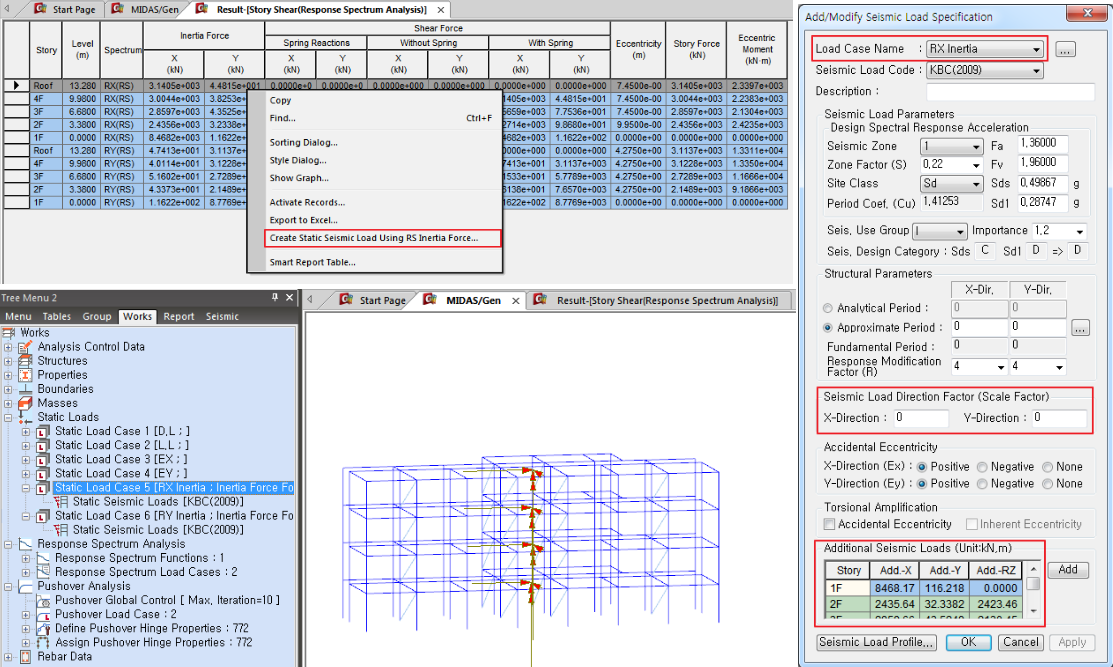Click Add button for Additional Seismic Loads
Screen dimensions: 1113x667
pyautogui.click(x=1068, y=570)
